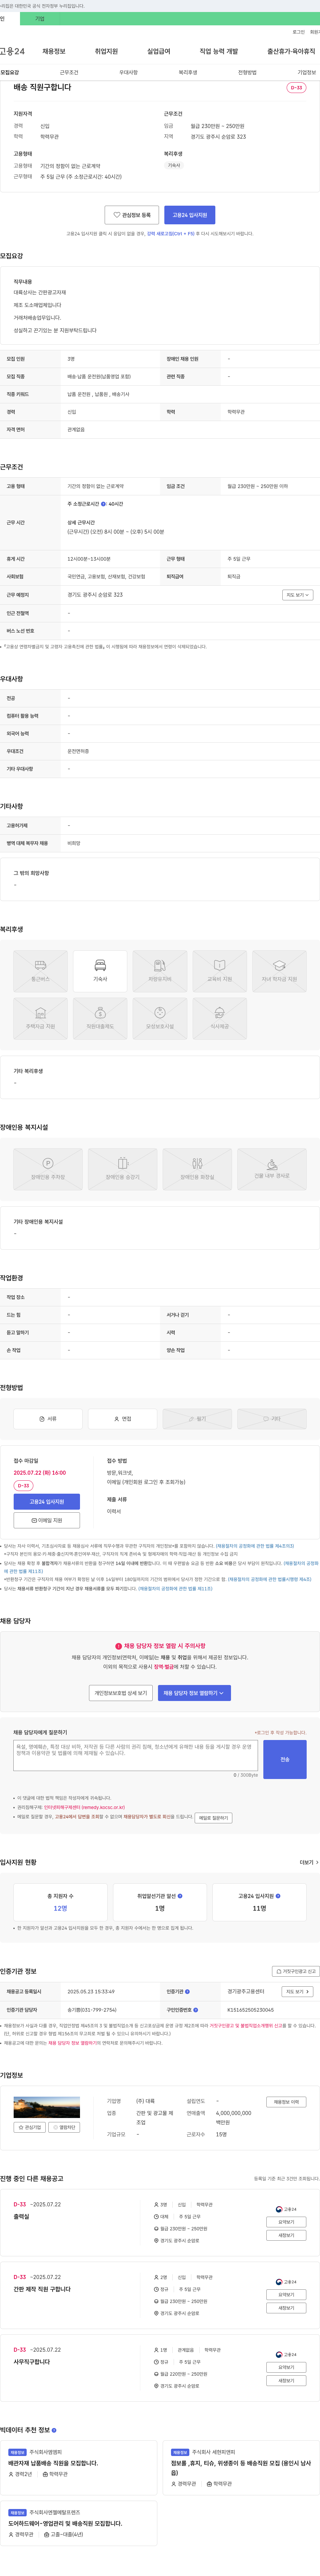Open the 취업지원 main menu
Screen dimensions: 320x2576
[x=106, y=51]
